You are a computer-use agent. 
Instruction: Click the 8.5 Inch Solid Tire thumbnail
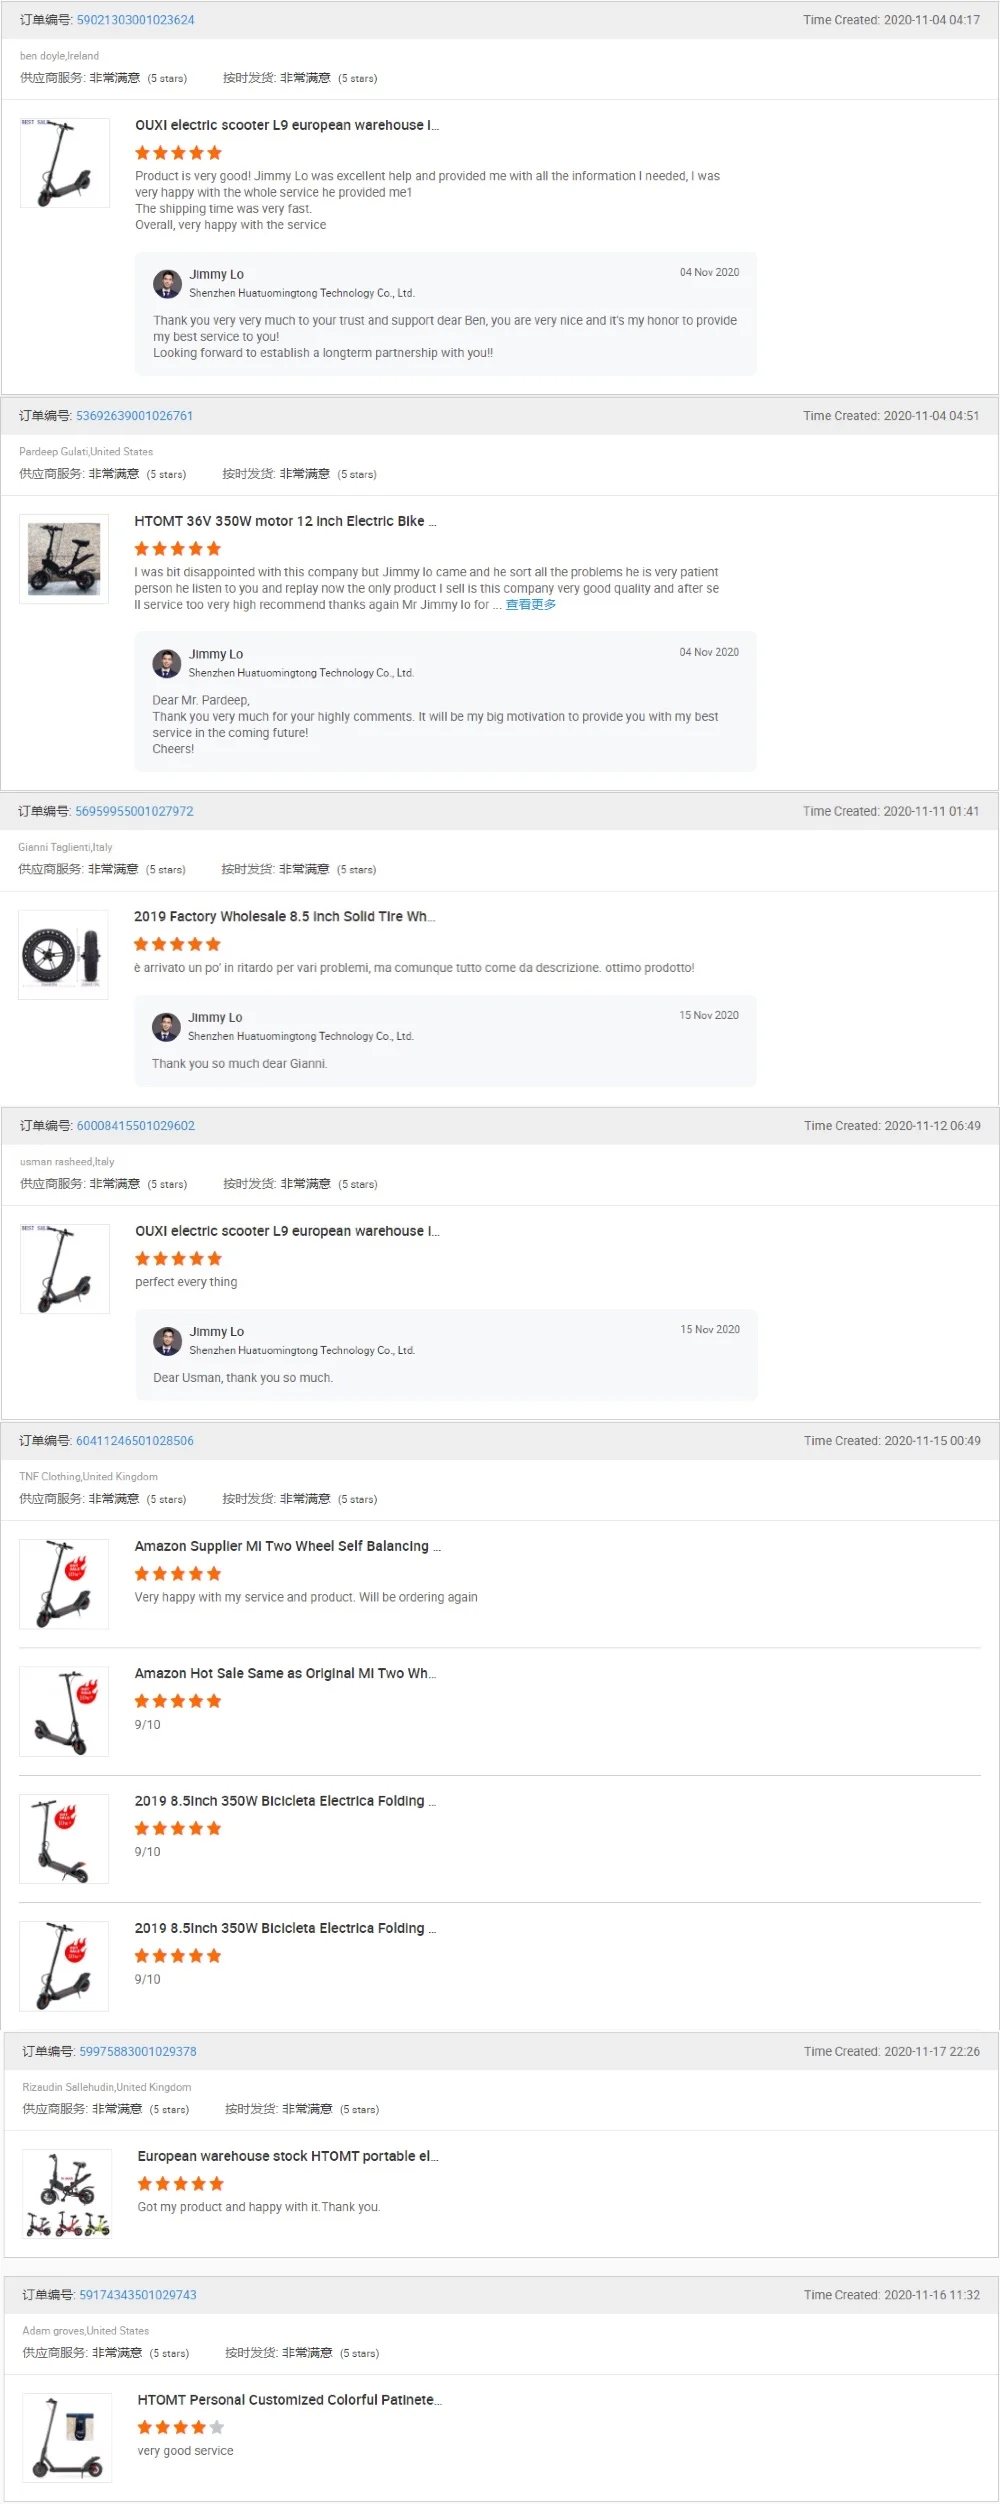pyautogui.click(x=64, y=955)
